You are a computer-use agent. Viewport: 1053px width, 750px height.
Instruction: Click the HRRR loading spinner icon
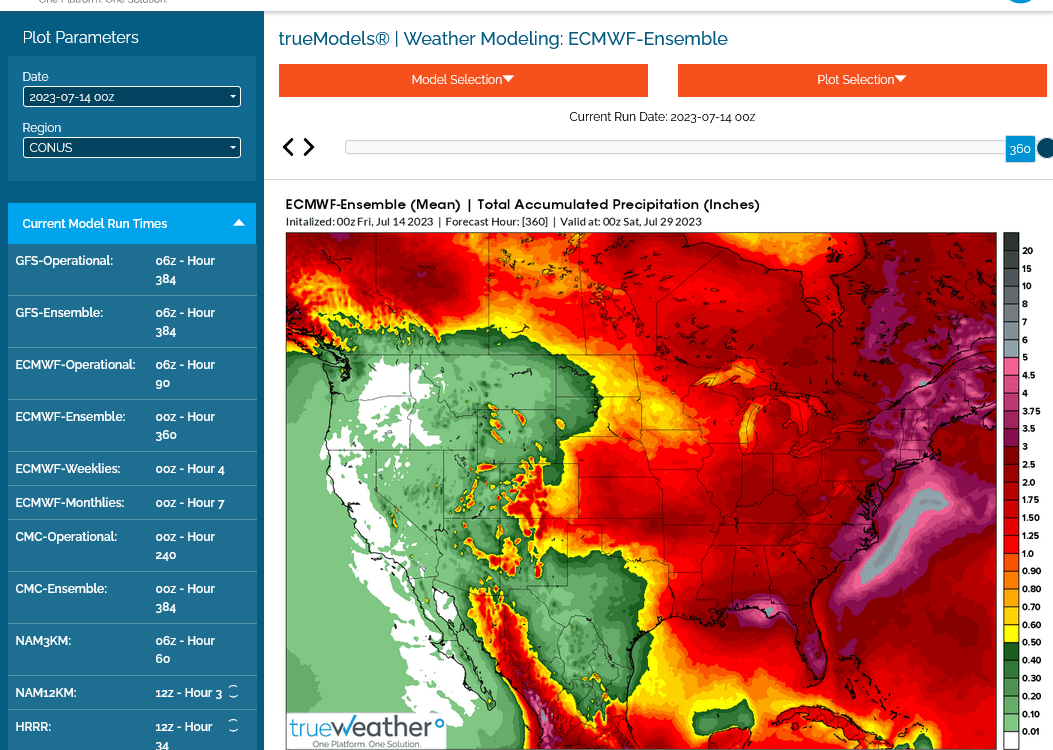pyautogui.click(x=233, y=725)
